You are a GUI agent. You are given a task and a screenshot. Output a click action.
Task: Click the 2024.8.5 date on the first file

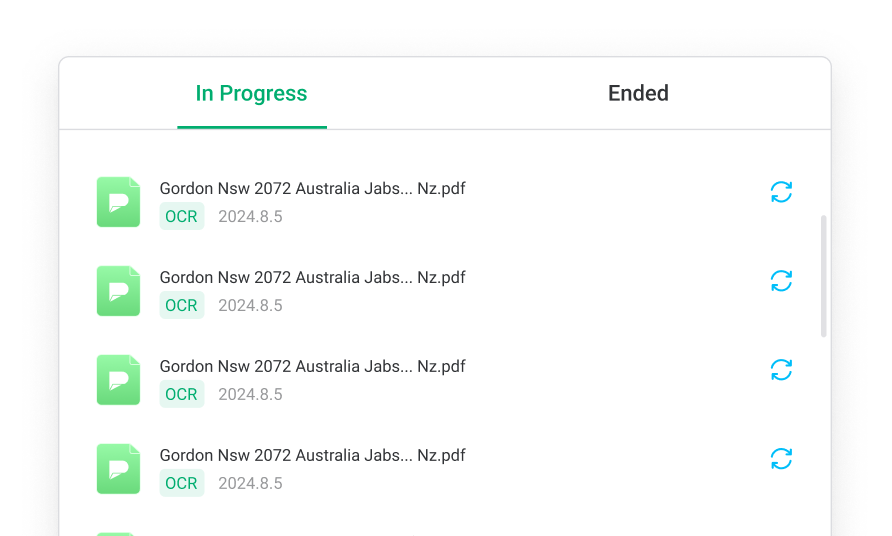click(x=250, y=216)
